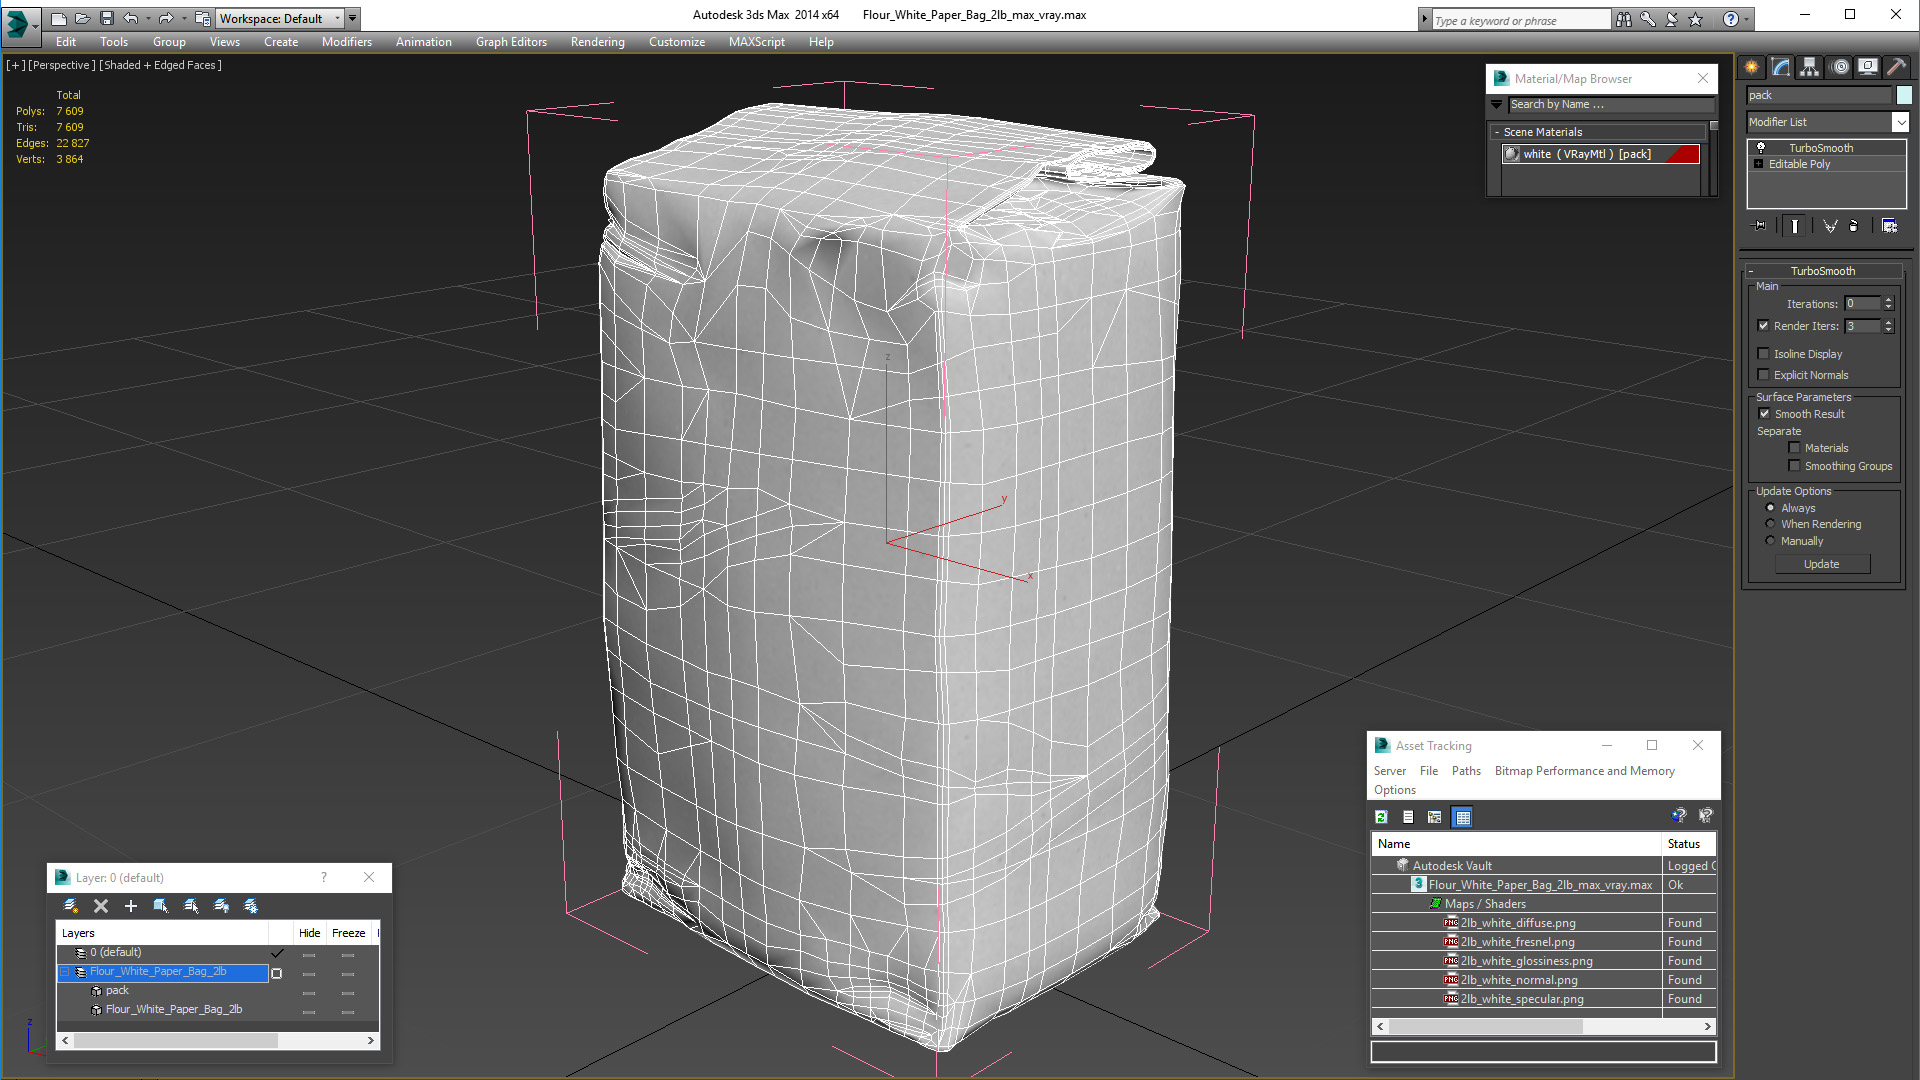Open the undo history dropdown arrow

[148, 18]
